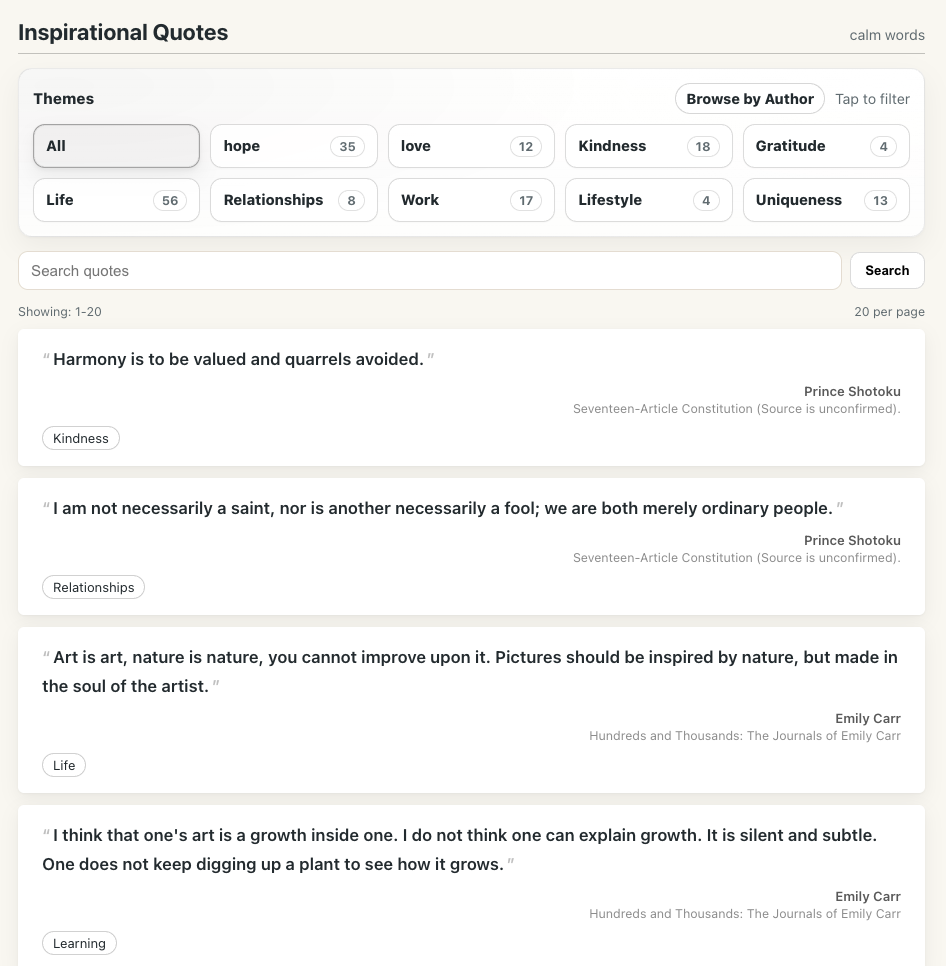Viewport: 946px width, 966px height.
Task: Click the Search button
Action: pos(887,271)
